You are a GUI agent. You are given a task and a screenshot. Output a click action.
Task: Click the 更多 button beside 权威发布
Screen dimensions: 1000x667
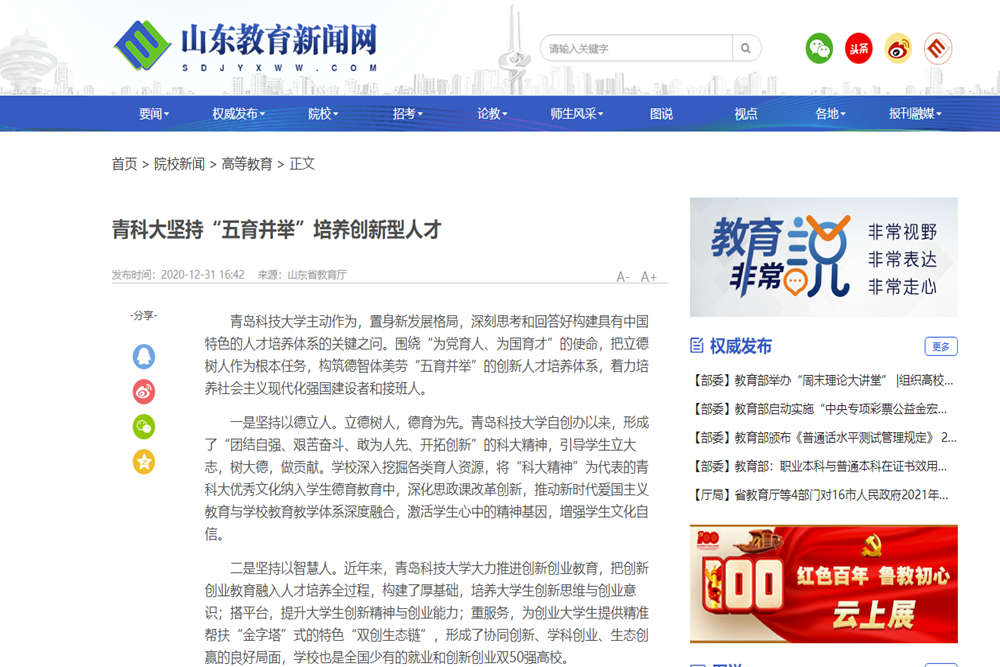pos(940,346)
